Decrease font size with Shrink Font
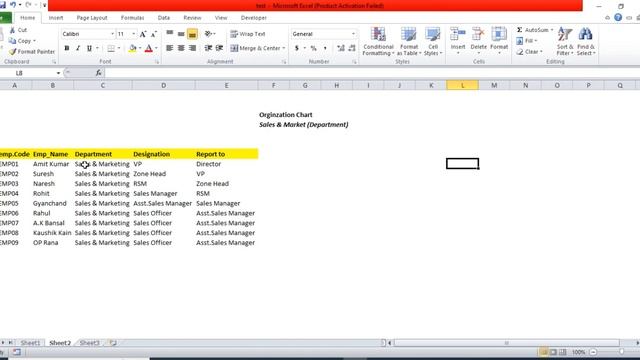Screen dimensions: 640x360 (153, 34)
